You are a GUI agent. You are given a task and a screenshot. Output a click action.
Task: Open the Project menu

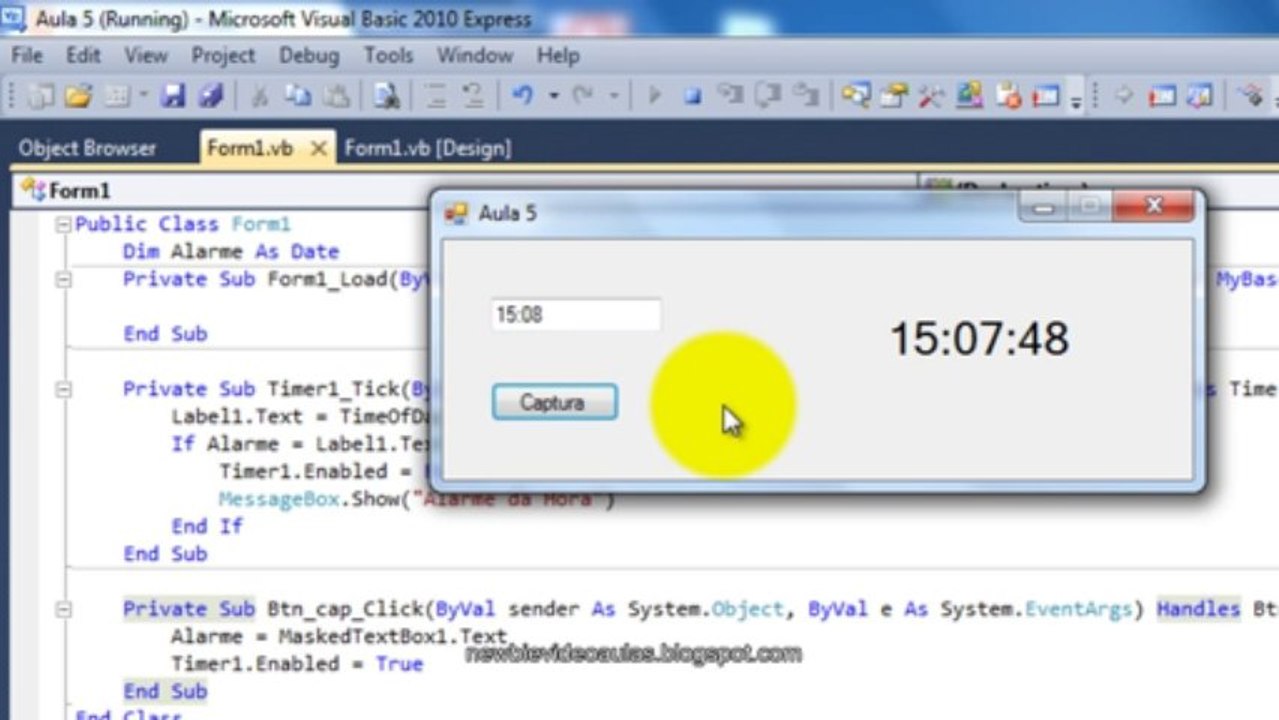(223, 55)
